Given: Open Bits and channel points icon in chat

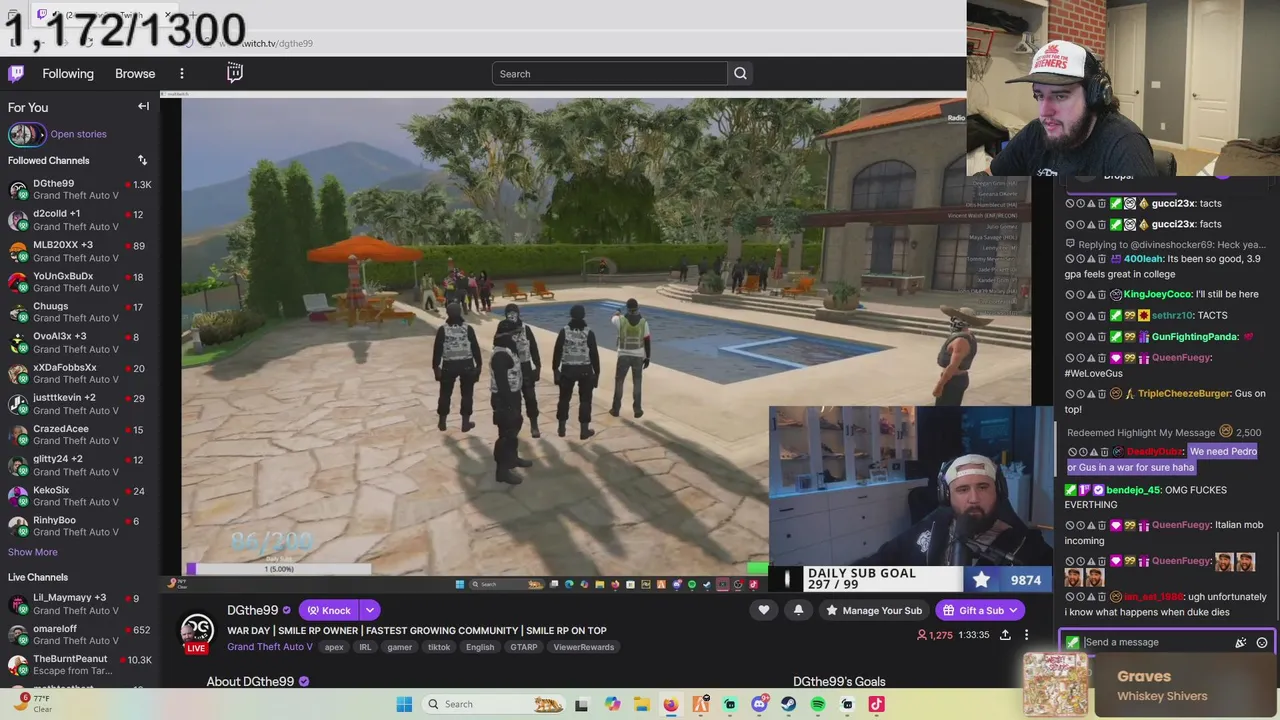Looking at the screenshot, I should (x=1241, y=642).
